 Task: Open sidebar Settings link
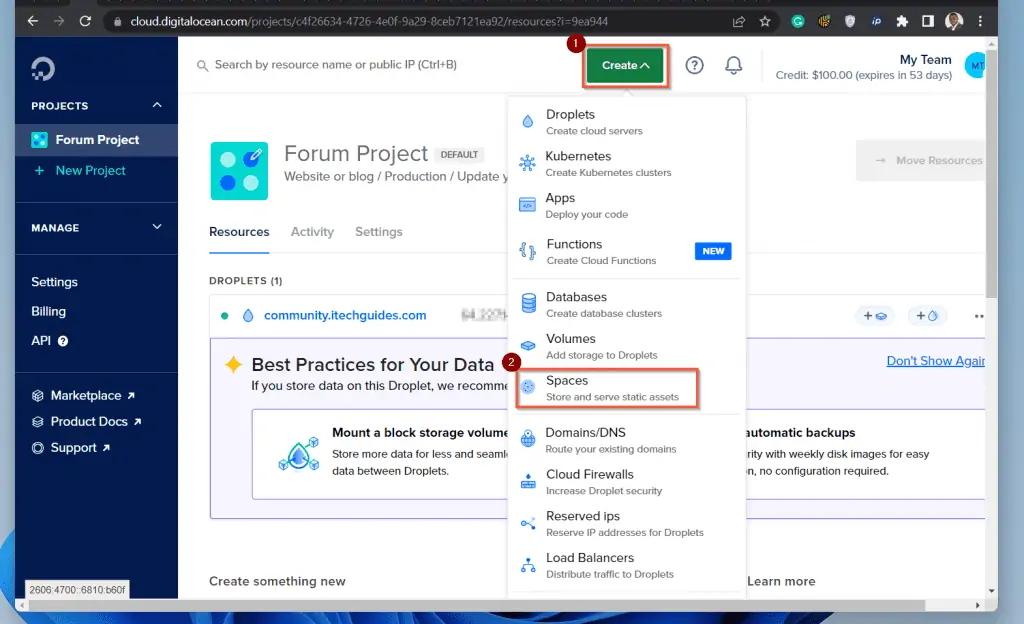pos(54,282)
